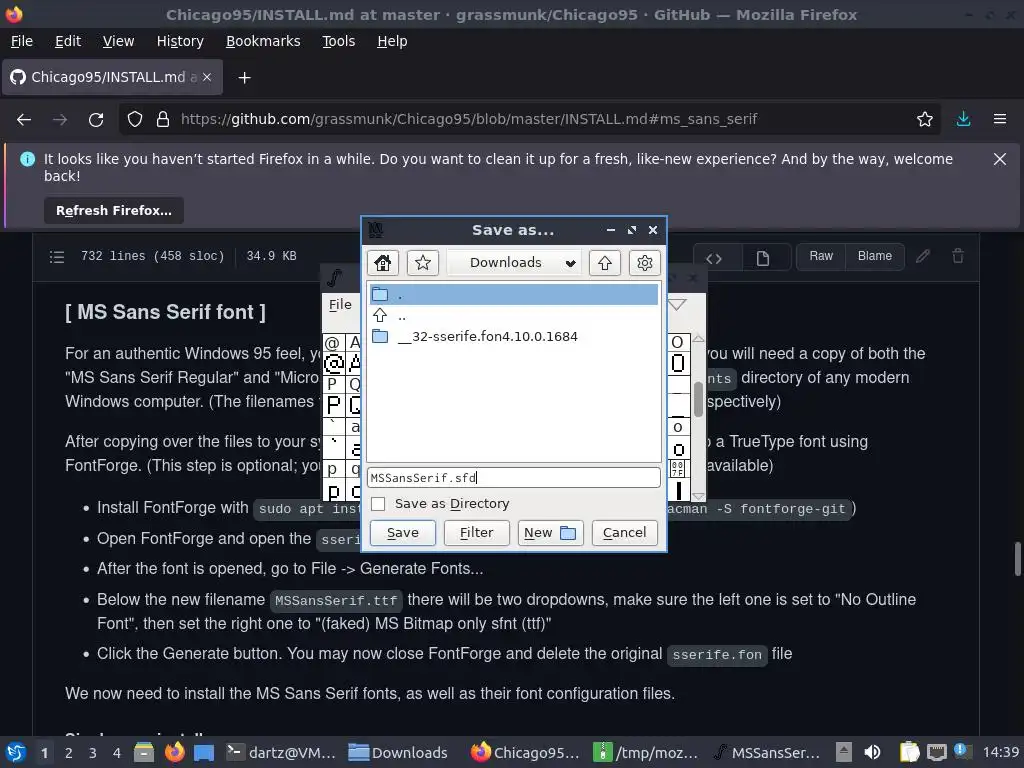Image resolution: width=1024 pixels, height=768 pixels.
Task: Open Firefox View menu
Action: point(118,41)
